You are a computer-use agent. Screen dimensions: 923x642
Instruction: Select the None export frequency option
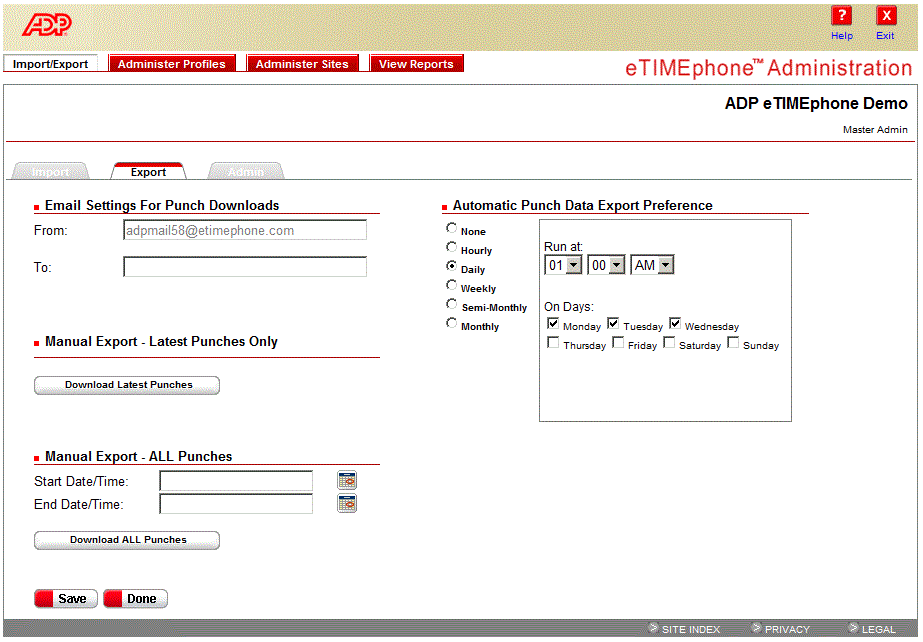tap(451, 228)
